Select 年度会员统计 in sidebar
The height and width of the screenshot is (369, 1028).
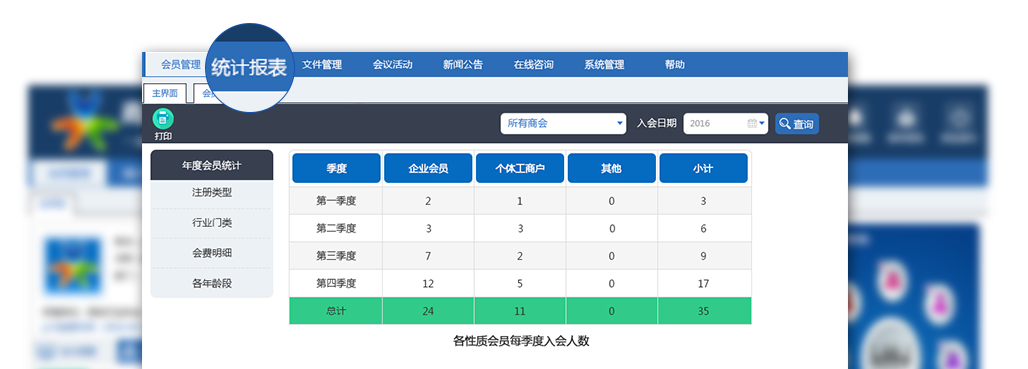(212, 165)
